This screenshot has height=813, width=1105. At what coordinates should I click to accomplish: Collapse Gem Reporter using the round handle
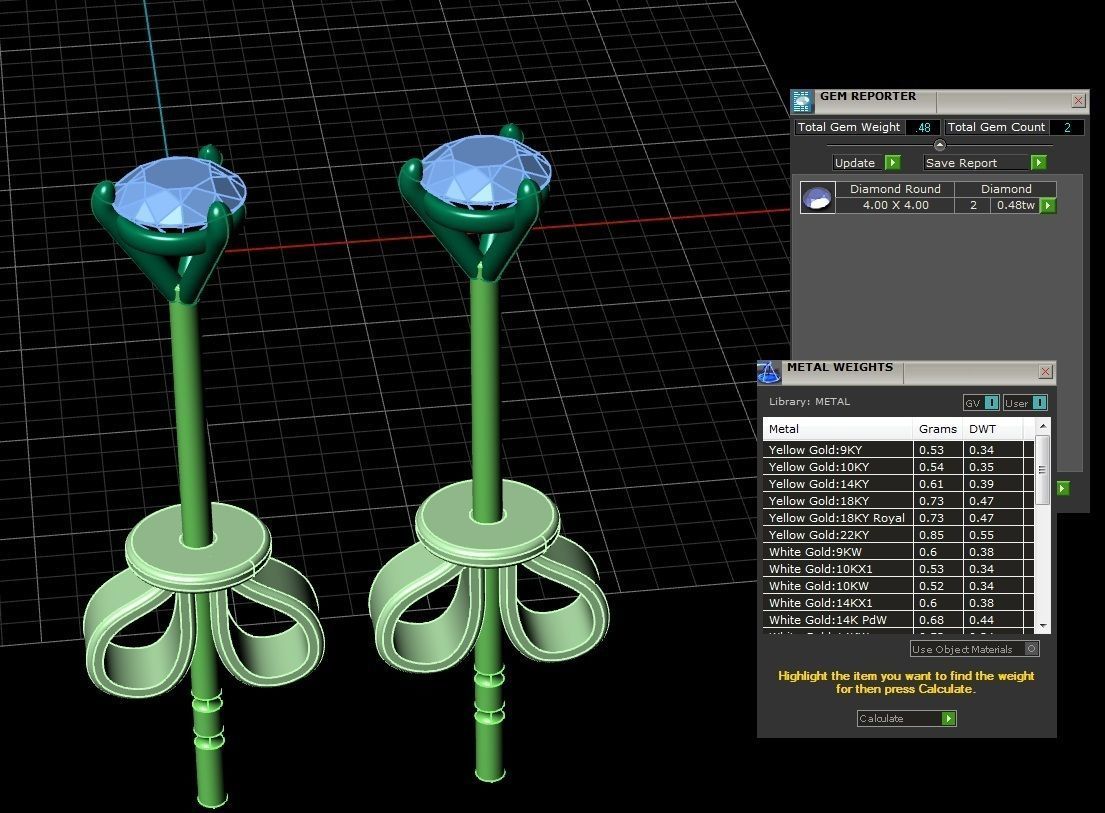click(x=939, y=145)
